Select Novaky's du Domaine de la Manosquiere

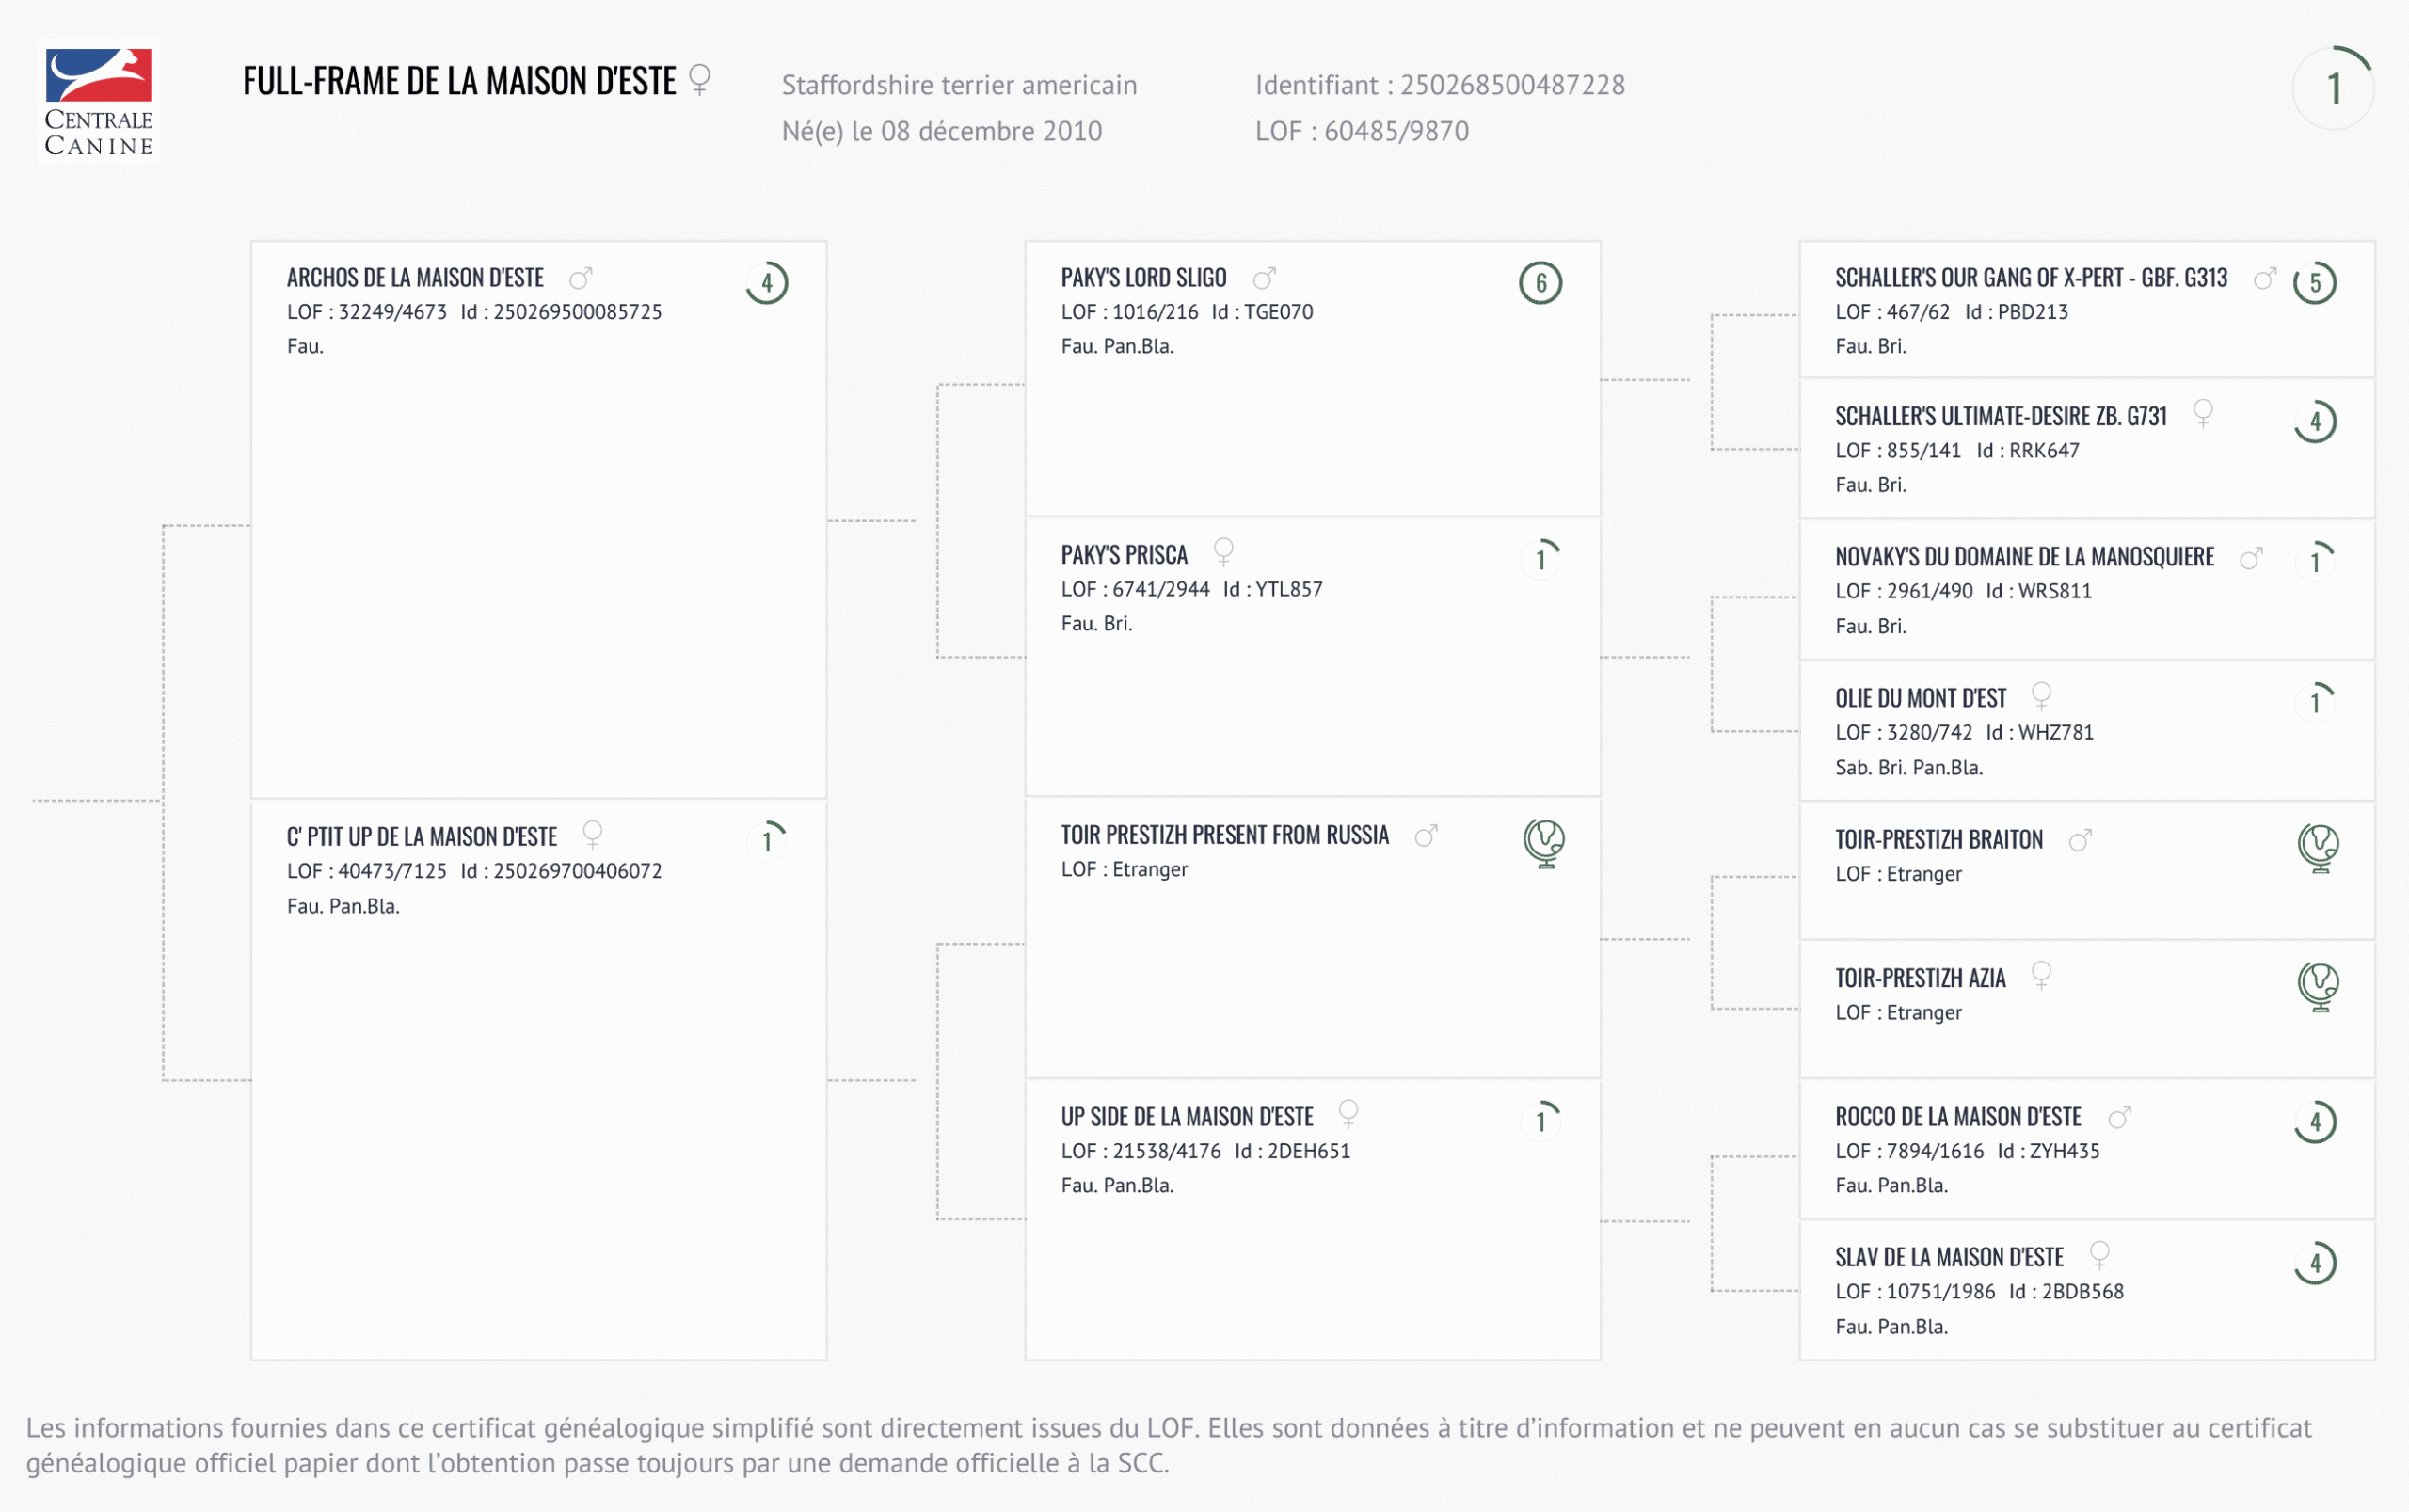pyautogui.click(x=2024, y=557)
